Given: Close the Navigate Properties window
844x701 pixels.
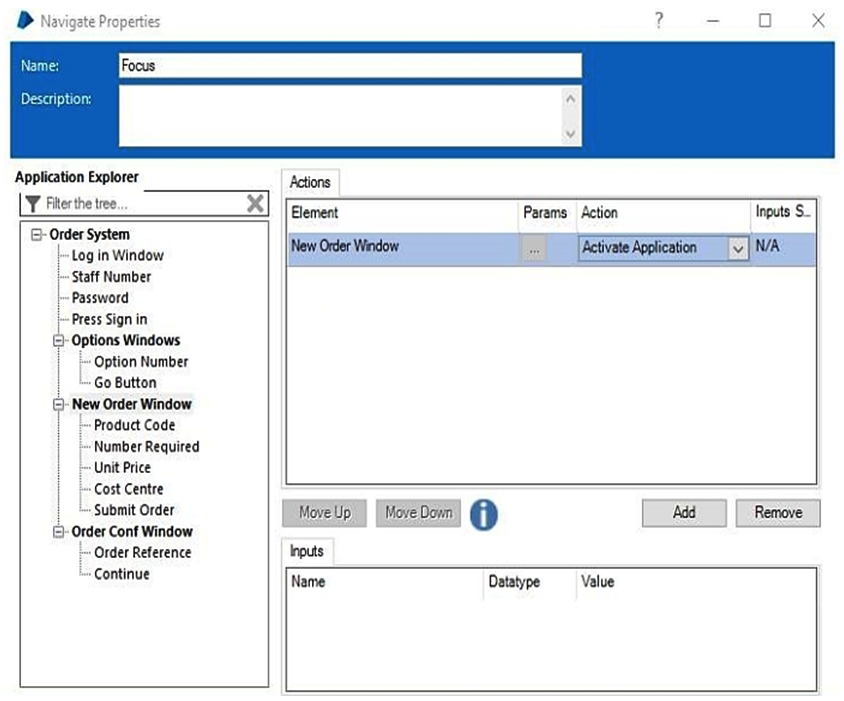Looking at the screenshot, I should (x=818, y=21).
